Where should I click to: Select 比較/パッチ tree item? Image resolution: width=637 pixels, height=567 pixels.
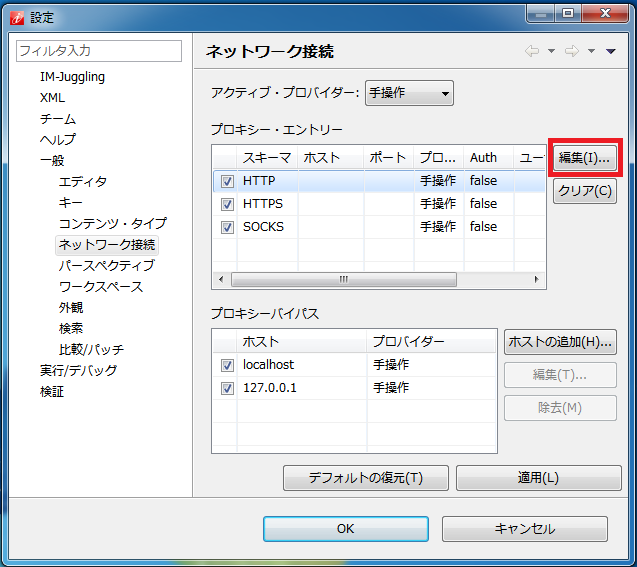(x=91, y=350)
